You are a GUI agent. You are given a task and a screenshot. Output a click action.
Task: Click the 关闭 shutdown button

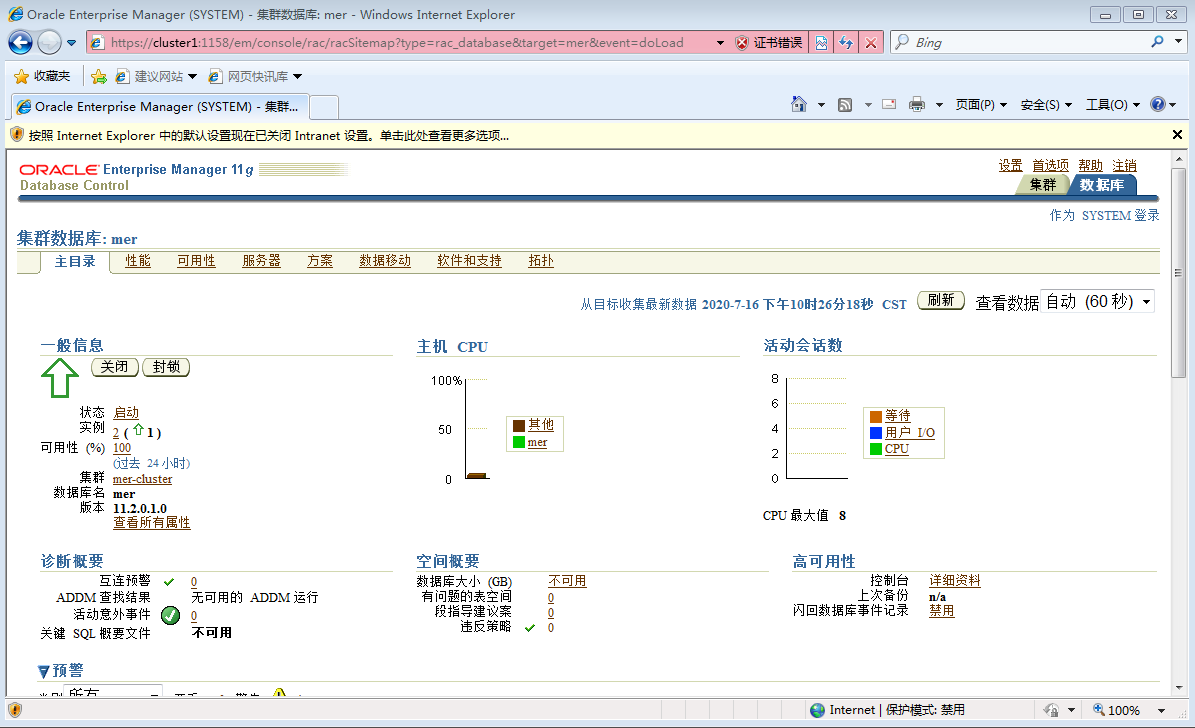point(115,367)
